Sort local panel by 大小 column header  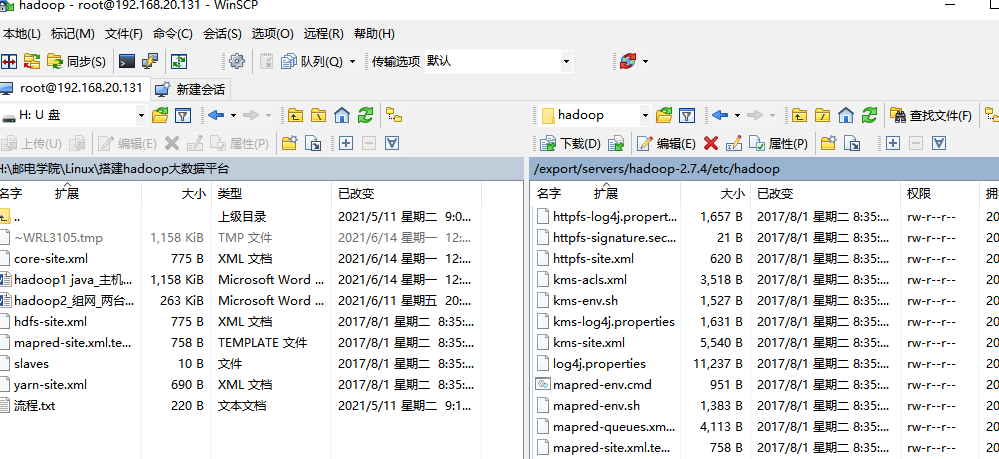(x=176, y=194)
